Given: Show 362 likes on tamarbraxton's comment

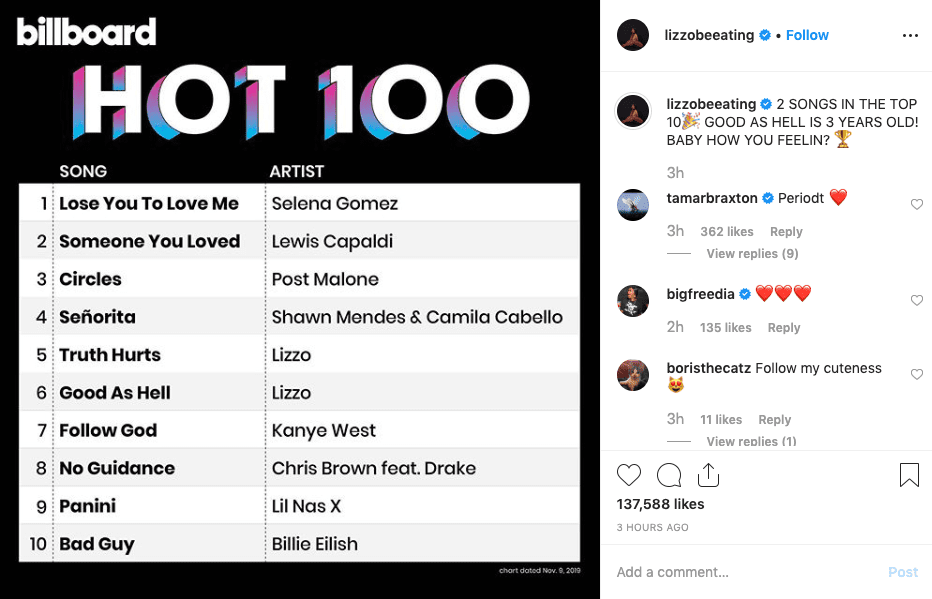Looking at the screenshot, I should click(x=726, y=232).
